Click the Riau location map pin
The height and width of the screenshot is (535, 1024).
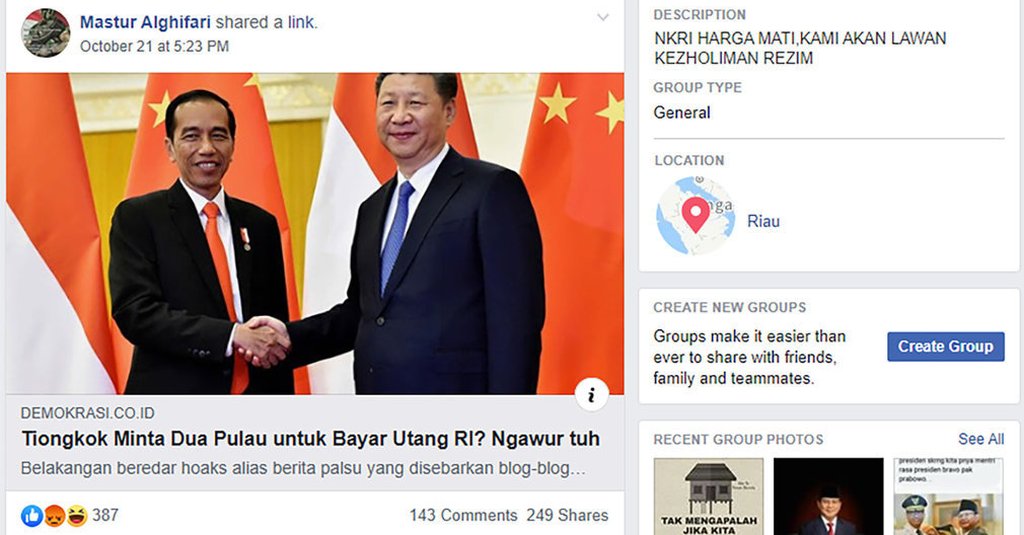(695, 216)
